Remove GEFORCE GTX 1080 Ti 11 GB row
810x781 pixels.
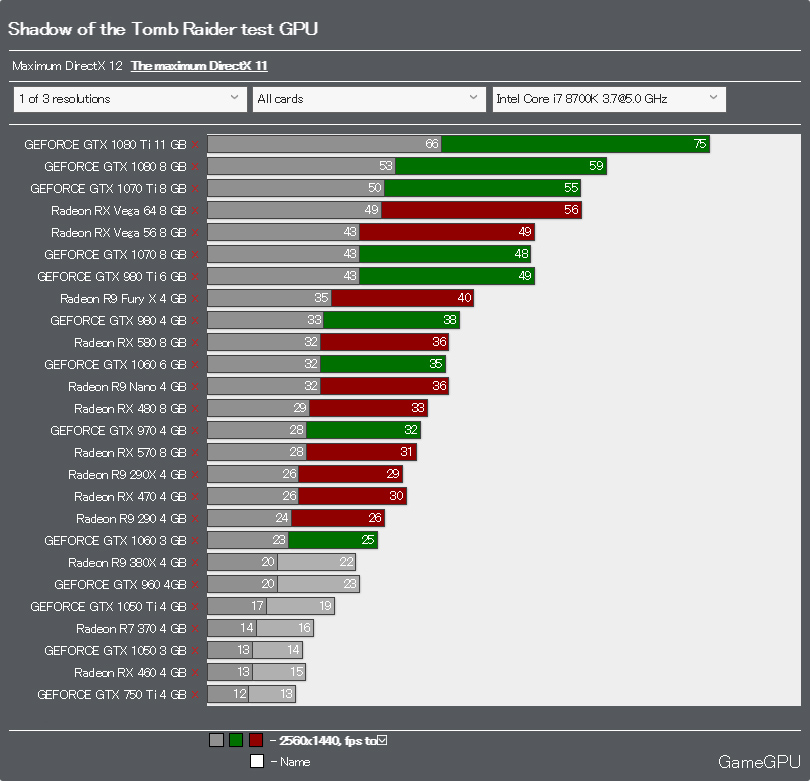pyautogui.click(x=195, y=145)
